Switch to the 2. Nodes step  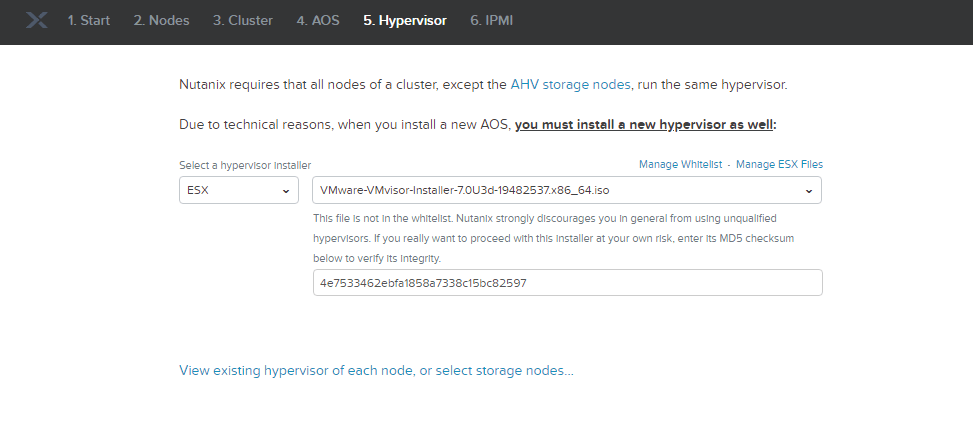(x=161, y=21)
